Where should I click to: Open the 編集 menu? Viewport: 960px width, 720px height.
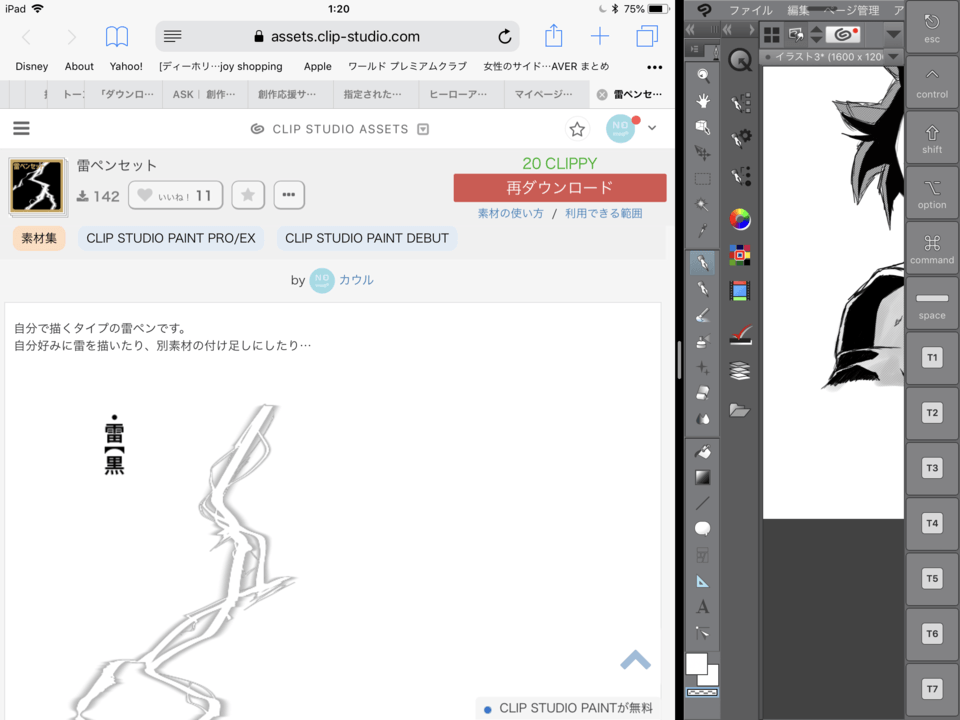coord(798,10)
